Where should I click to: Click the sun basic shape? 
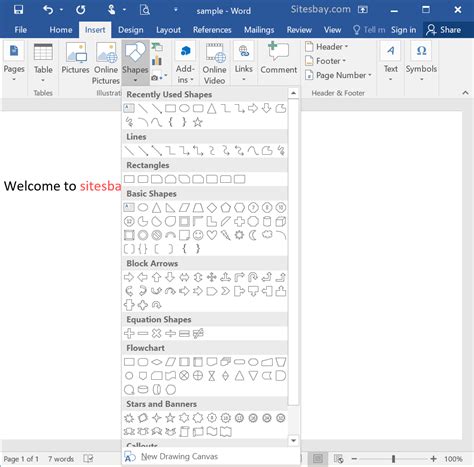tap(239, 235)
